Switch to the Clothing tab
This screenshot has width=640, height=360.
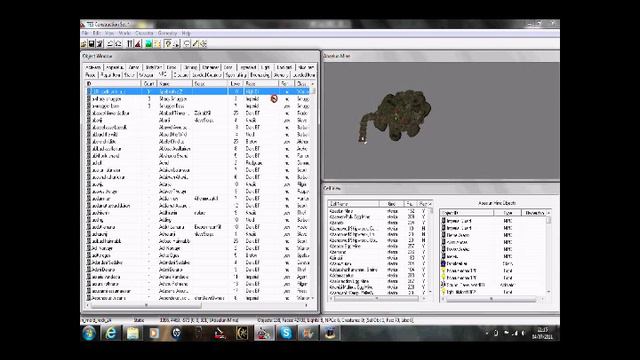pyautogui.click(x=190, y=67)
